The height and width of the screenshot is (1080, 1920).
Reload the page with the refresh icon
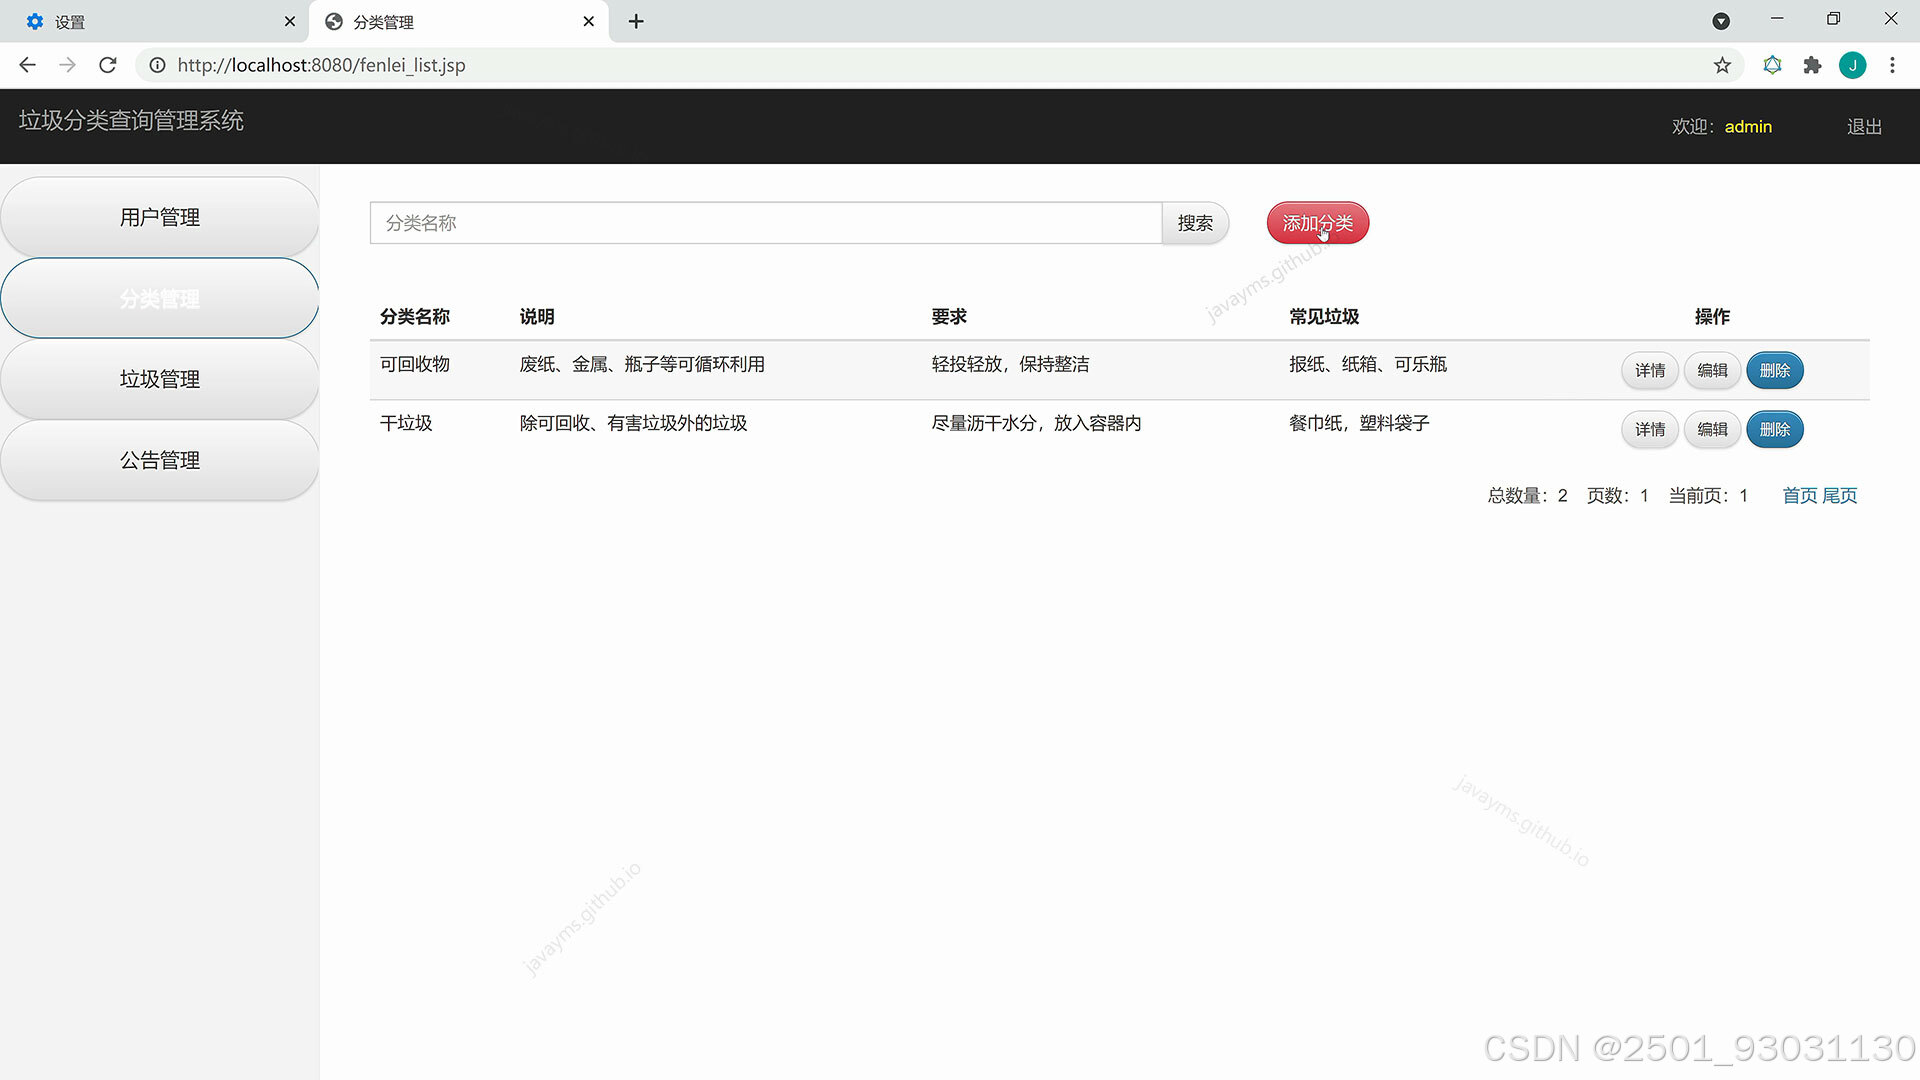click(x=108, y=65)
